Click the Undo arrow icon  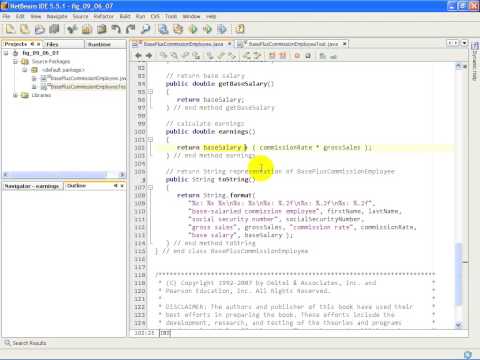116,29
